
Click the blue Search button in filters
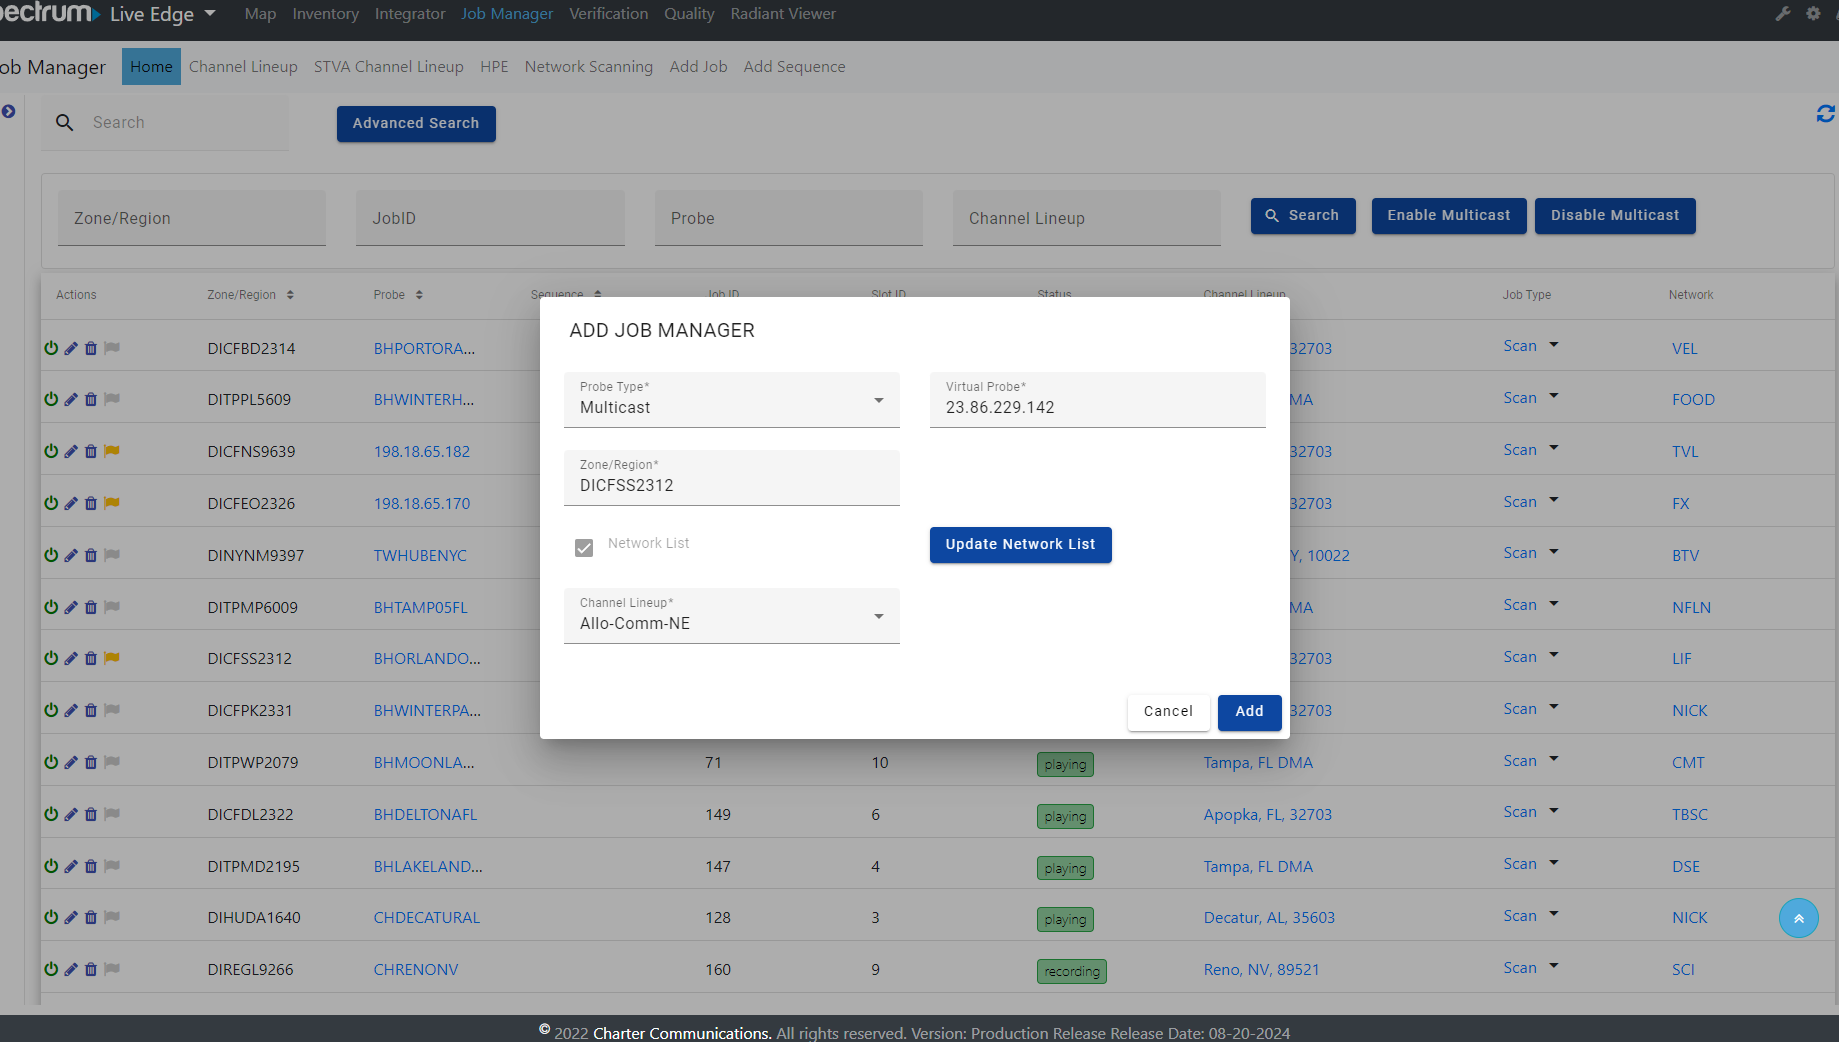point(1302,216)
